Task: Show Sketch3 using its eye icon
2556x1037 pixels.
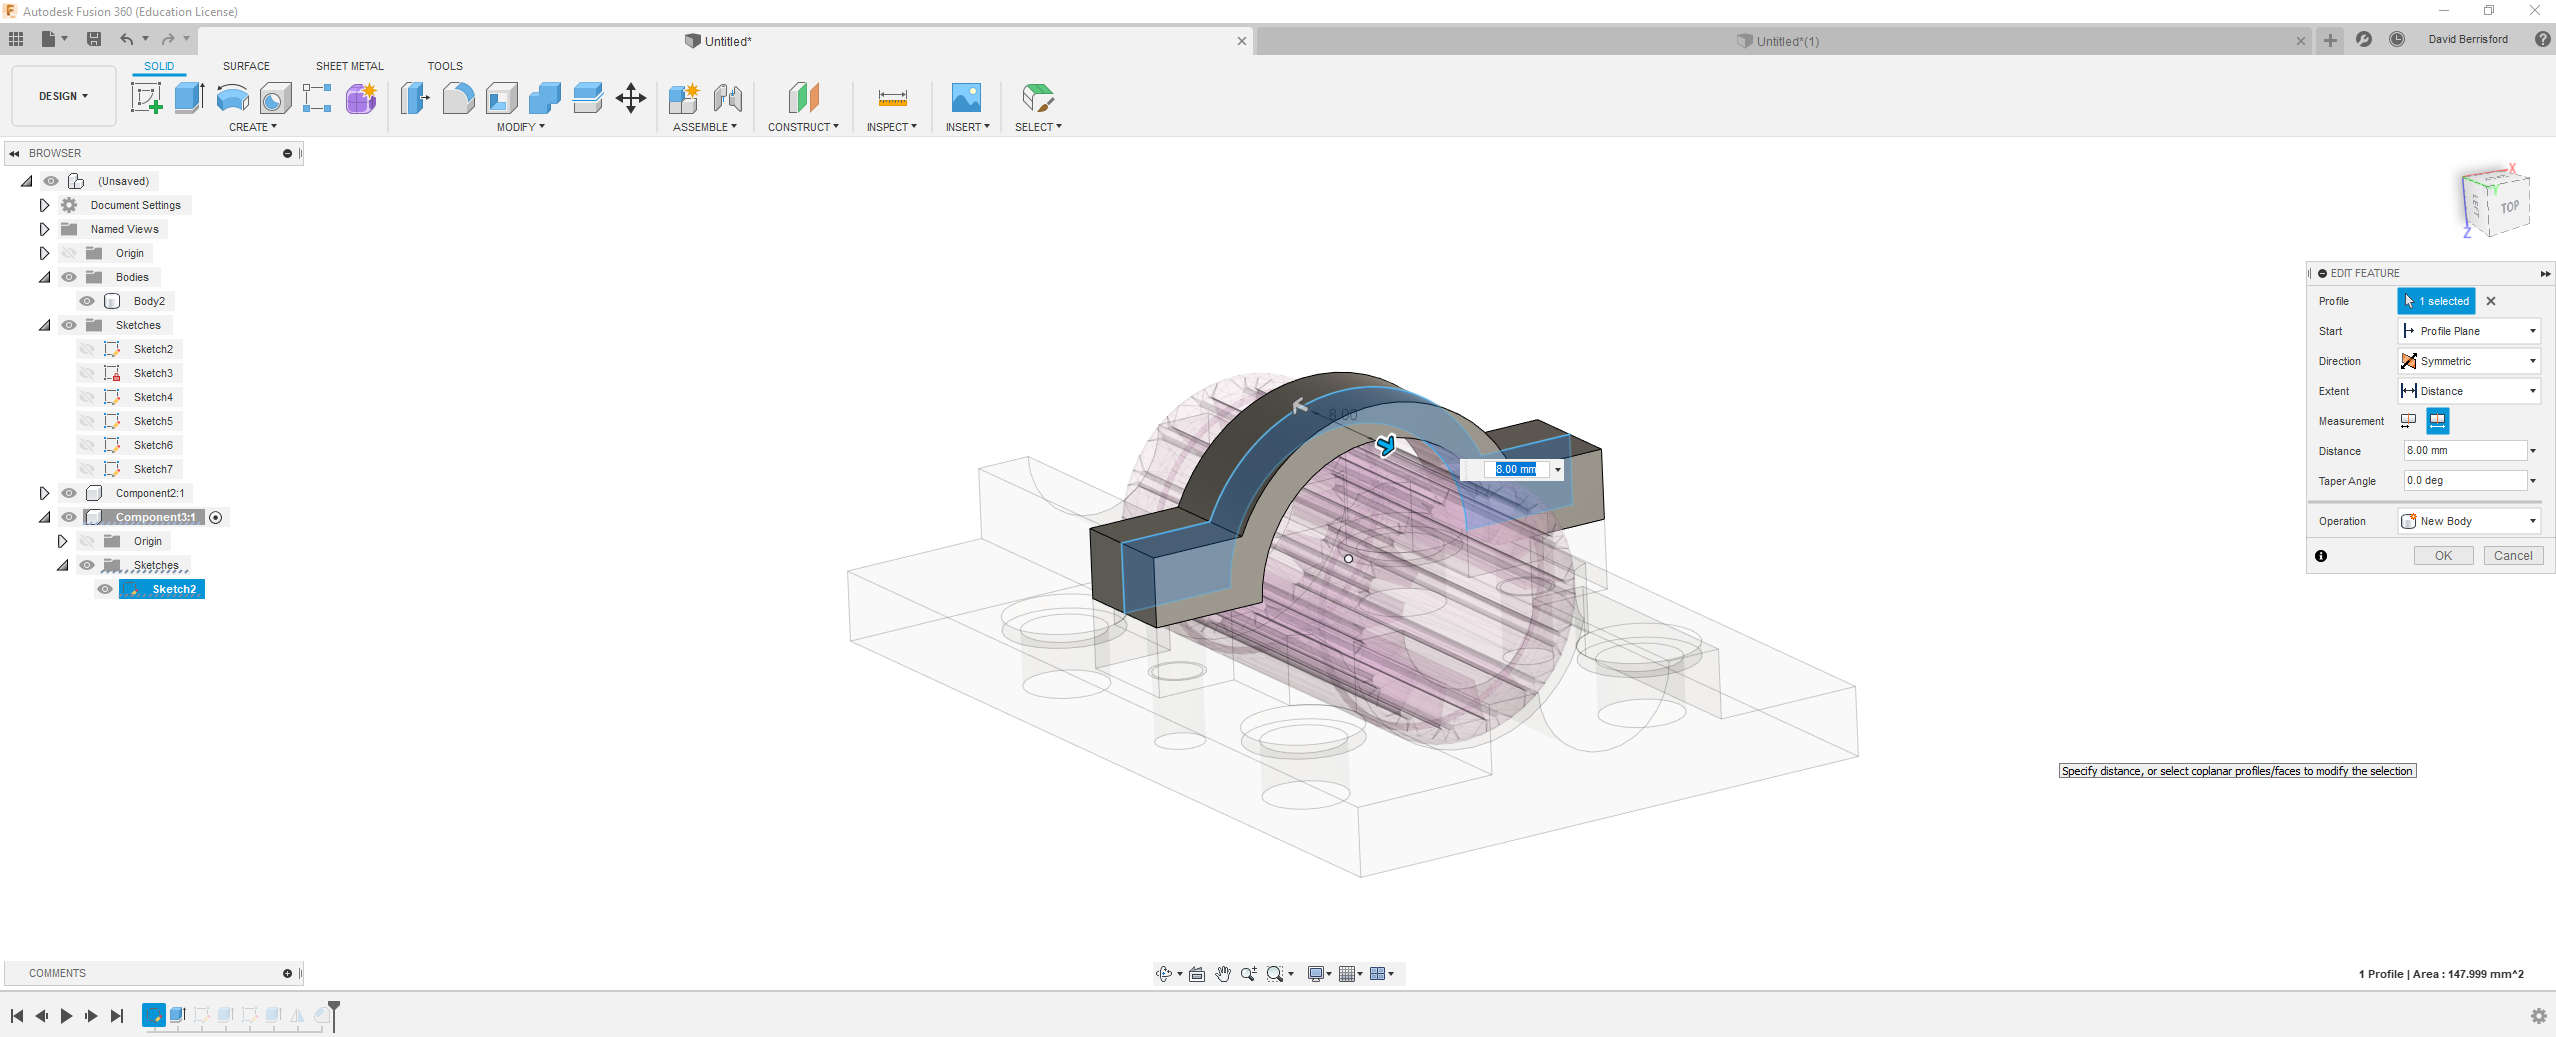Action: coord(87,373)
